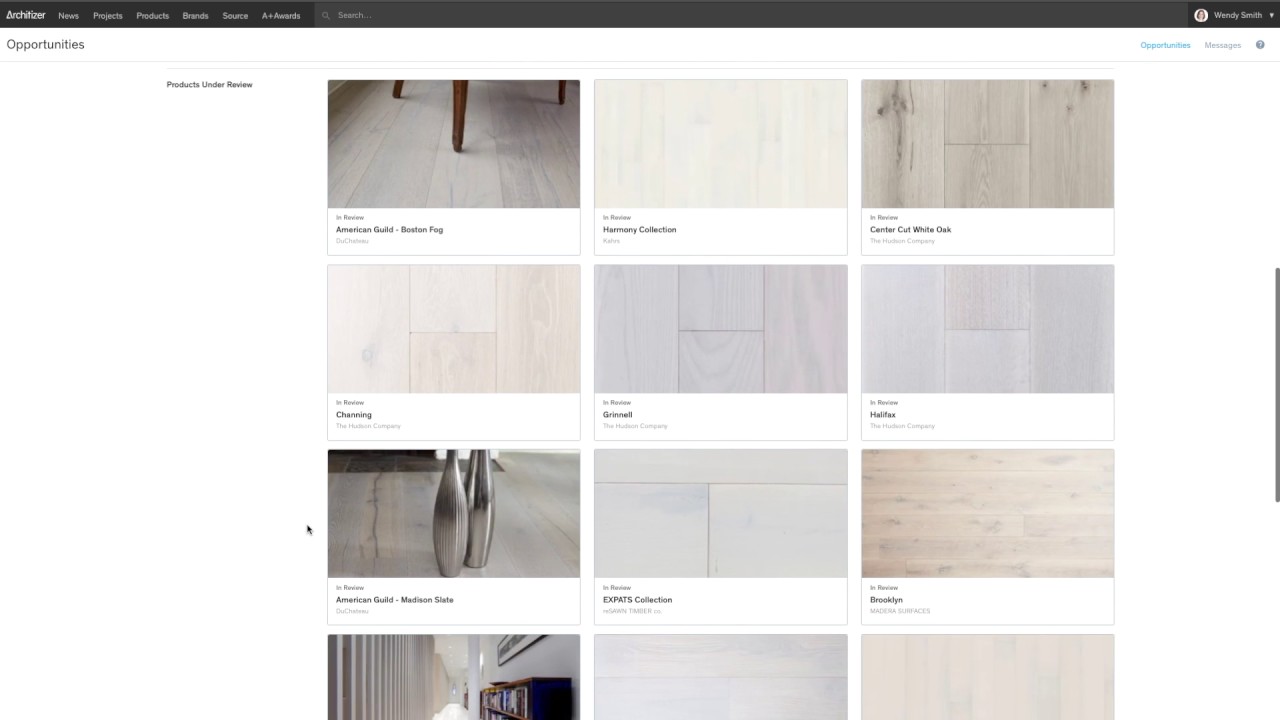The height and width of the screenshot is (720, 1280).
Task: Open Wendy Smith profile avatar
Action: click(x=1201, y=15)
